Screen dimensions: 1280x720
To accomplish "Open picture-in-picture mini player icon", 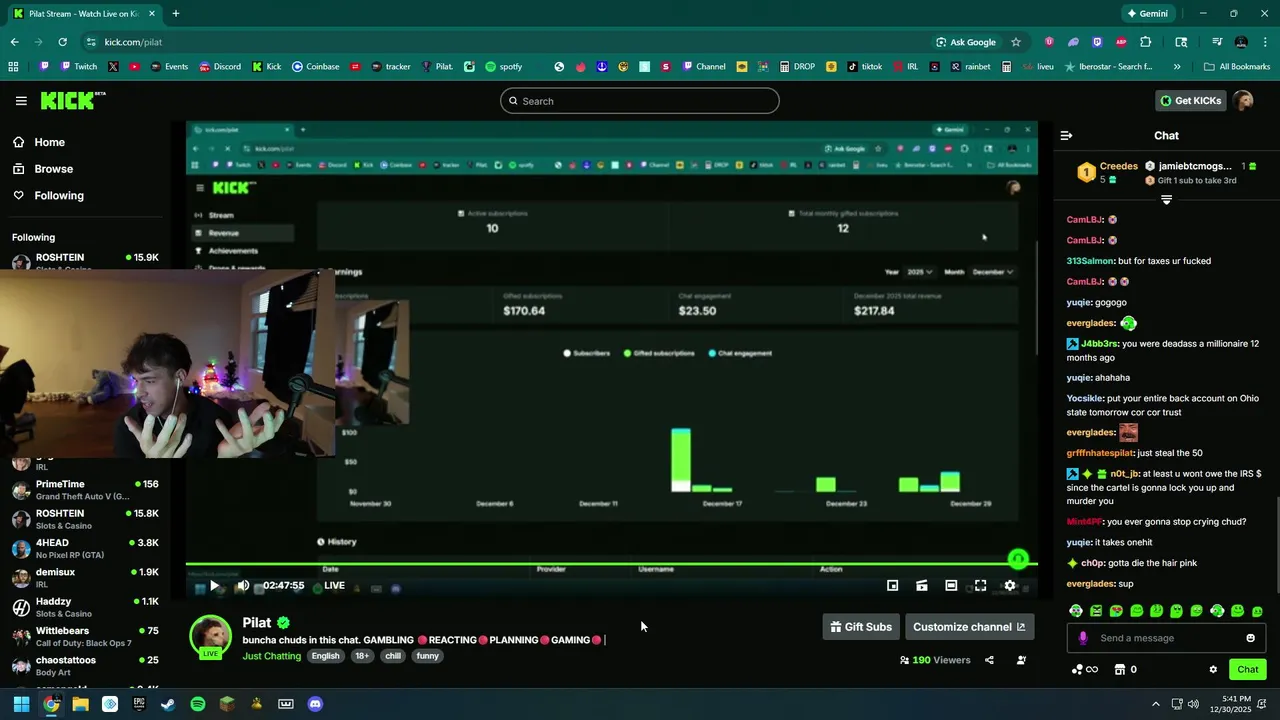I will (x=893, y=586).
